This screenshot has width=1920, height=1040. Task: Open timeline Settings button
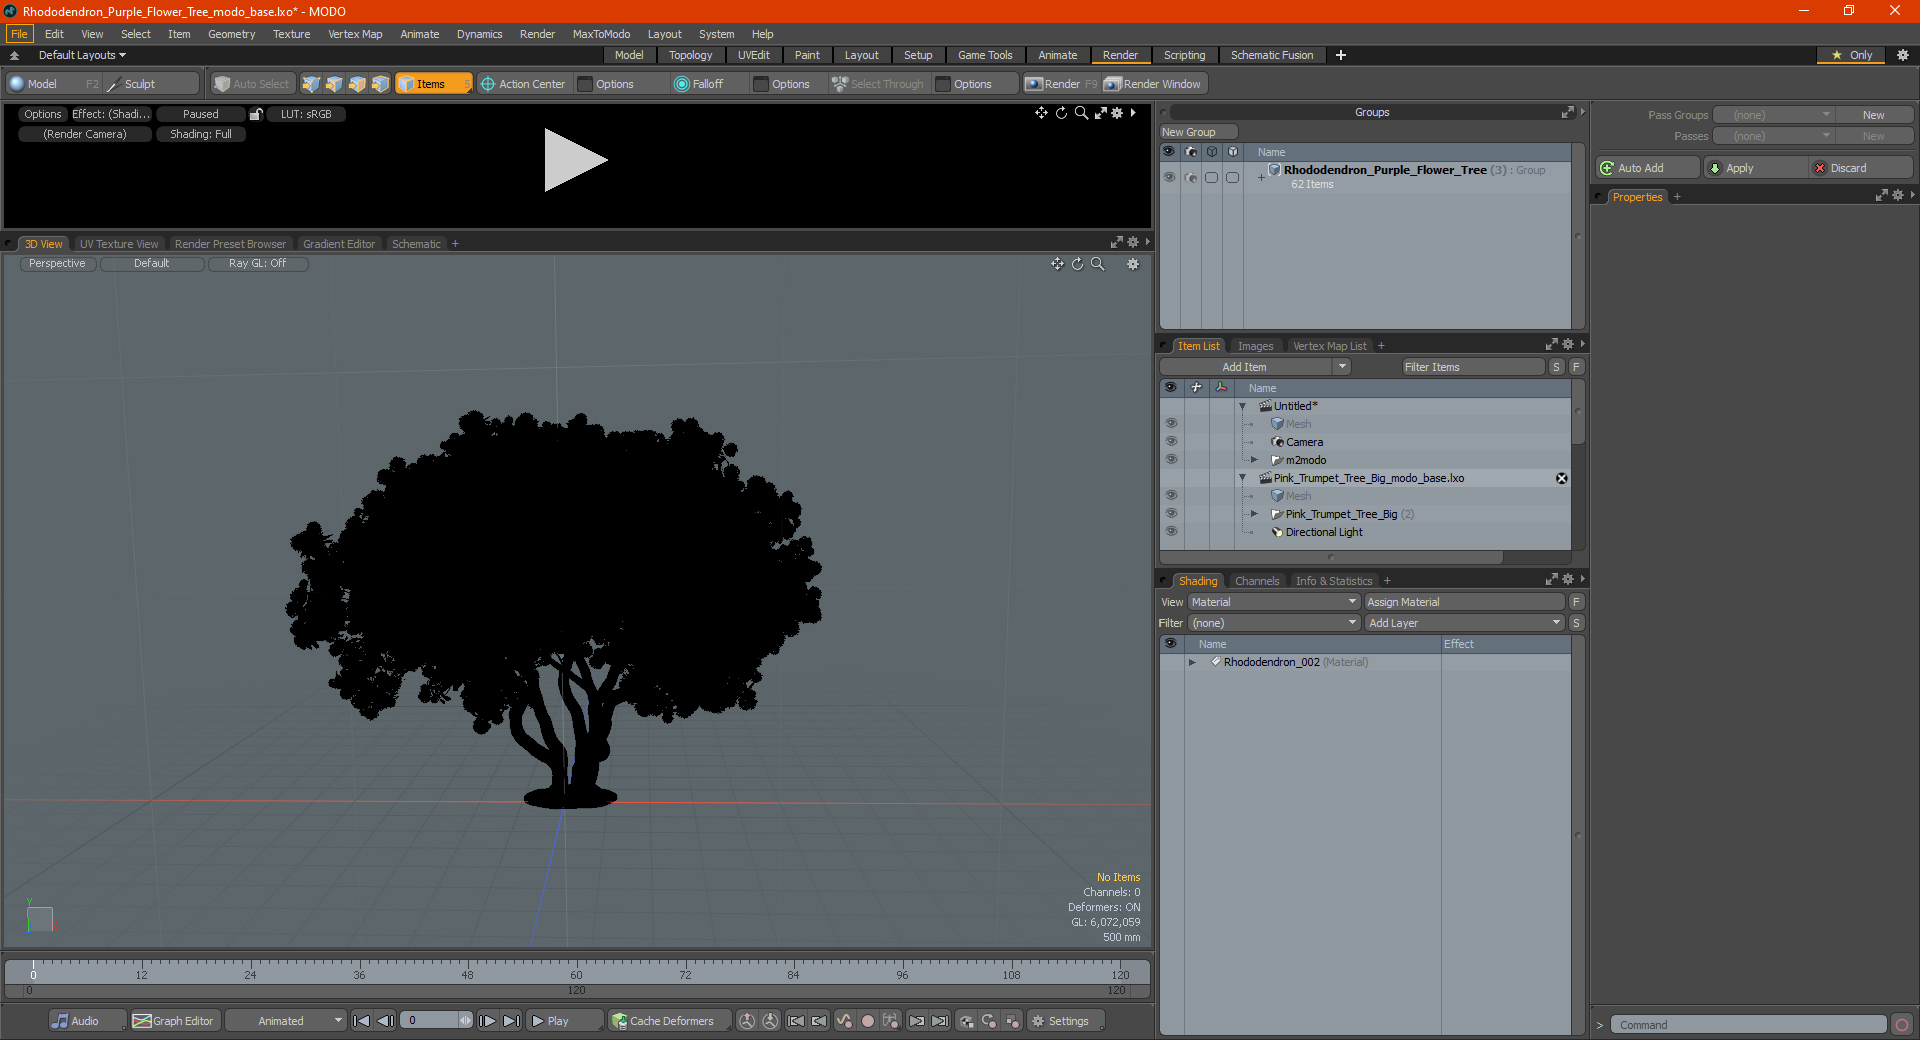point(1067,1021)
